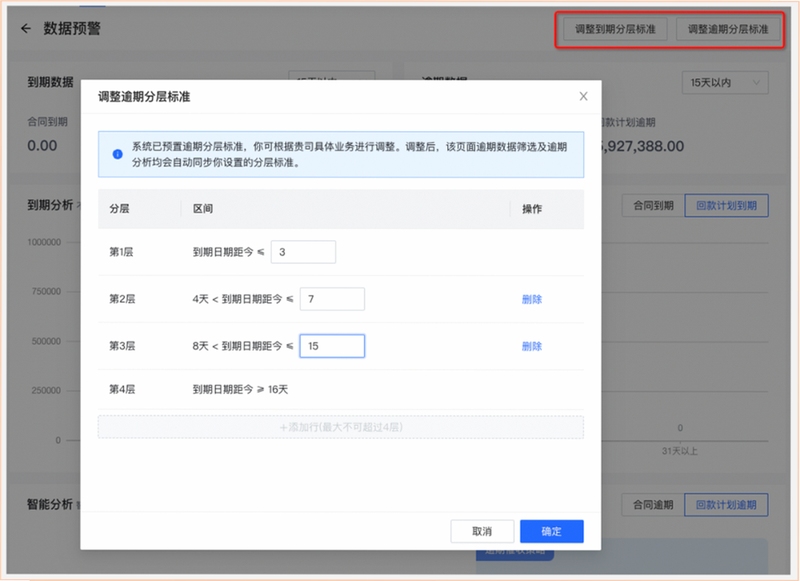Switch to 回款计划逾期 tab
The image size is (800, 581).
727,505
